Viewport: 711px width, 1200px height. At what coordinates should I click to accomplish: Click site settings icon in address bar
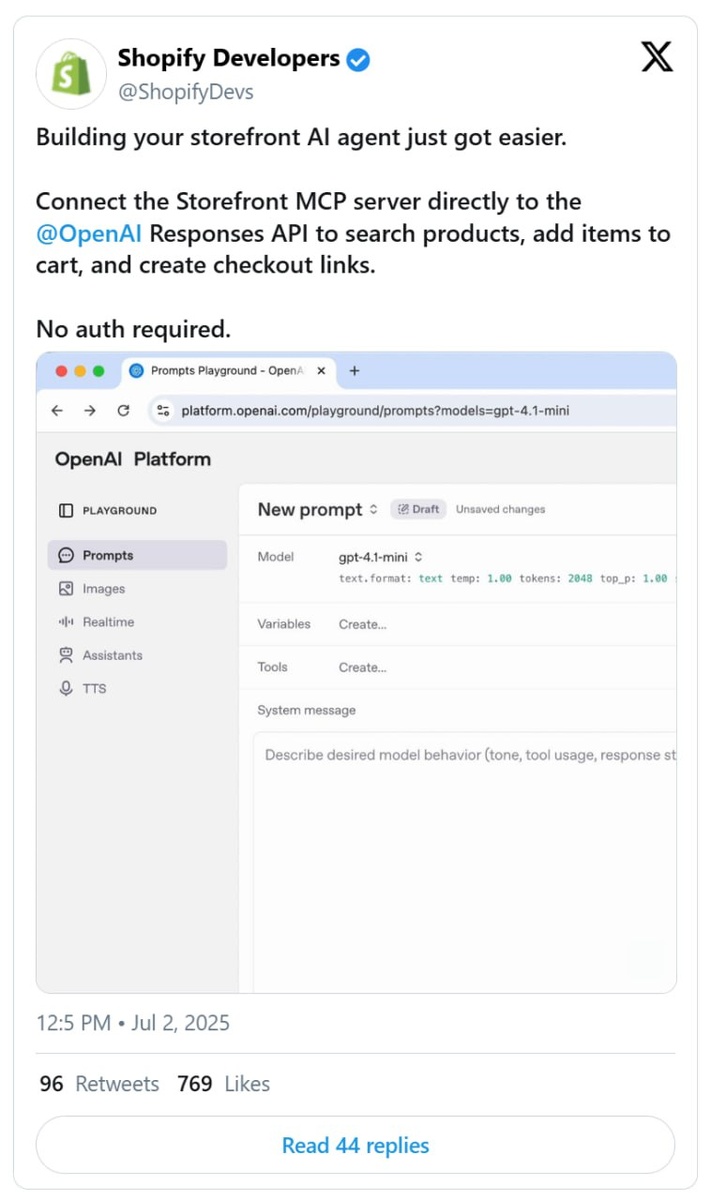coord(164,410)
